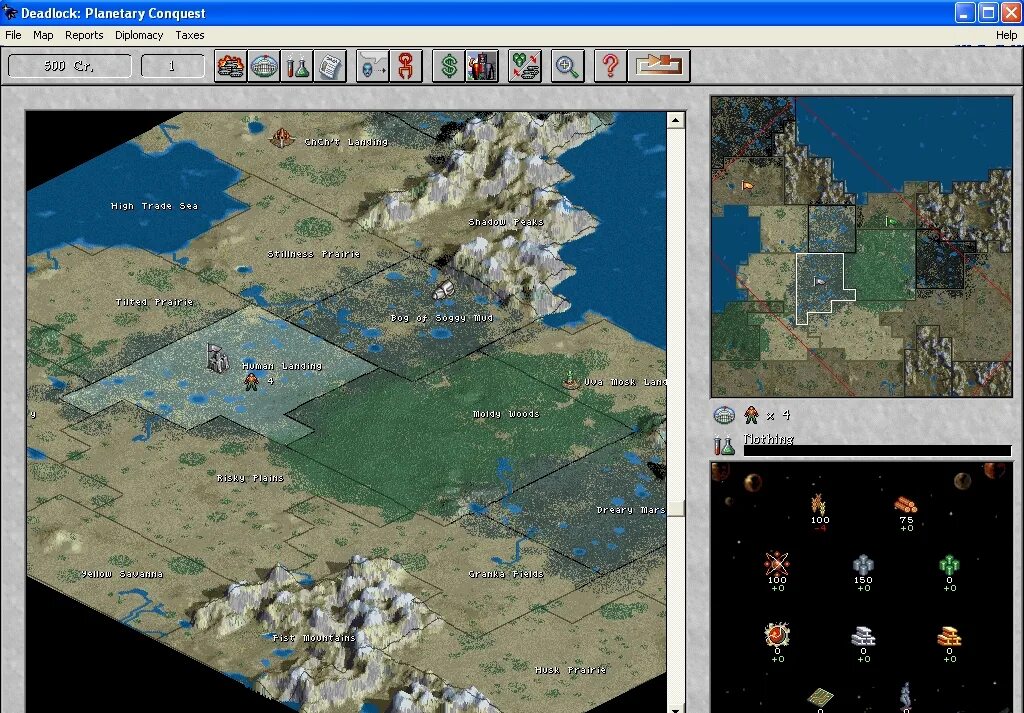Image resolution: width=1024 pixels, height=713 pixels.
Task: Click the Uva Mosk Landing colony icon
Action: pyautogui.click(x=571, y=380)
